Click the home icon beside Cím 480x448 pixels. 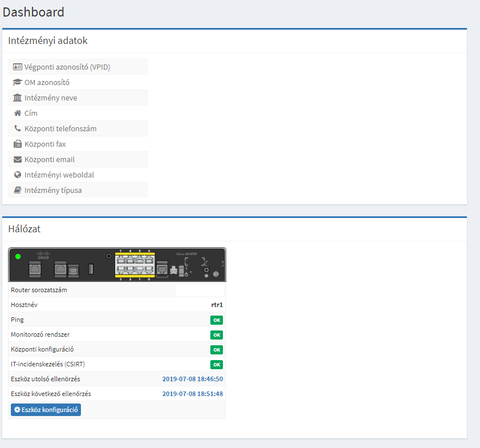click(18, 113)
